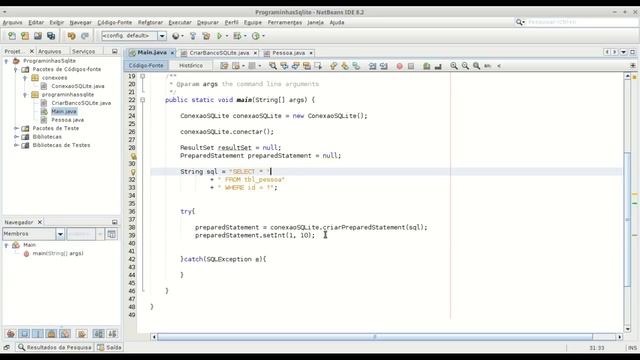The height and width of the screenshot is (360, 640).
Task: Toggle Show Fields filter in Navigator
Action: tap(24, 334)
